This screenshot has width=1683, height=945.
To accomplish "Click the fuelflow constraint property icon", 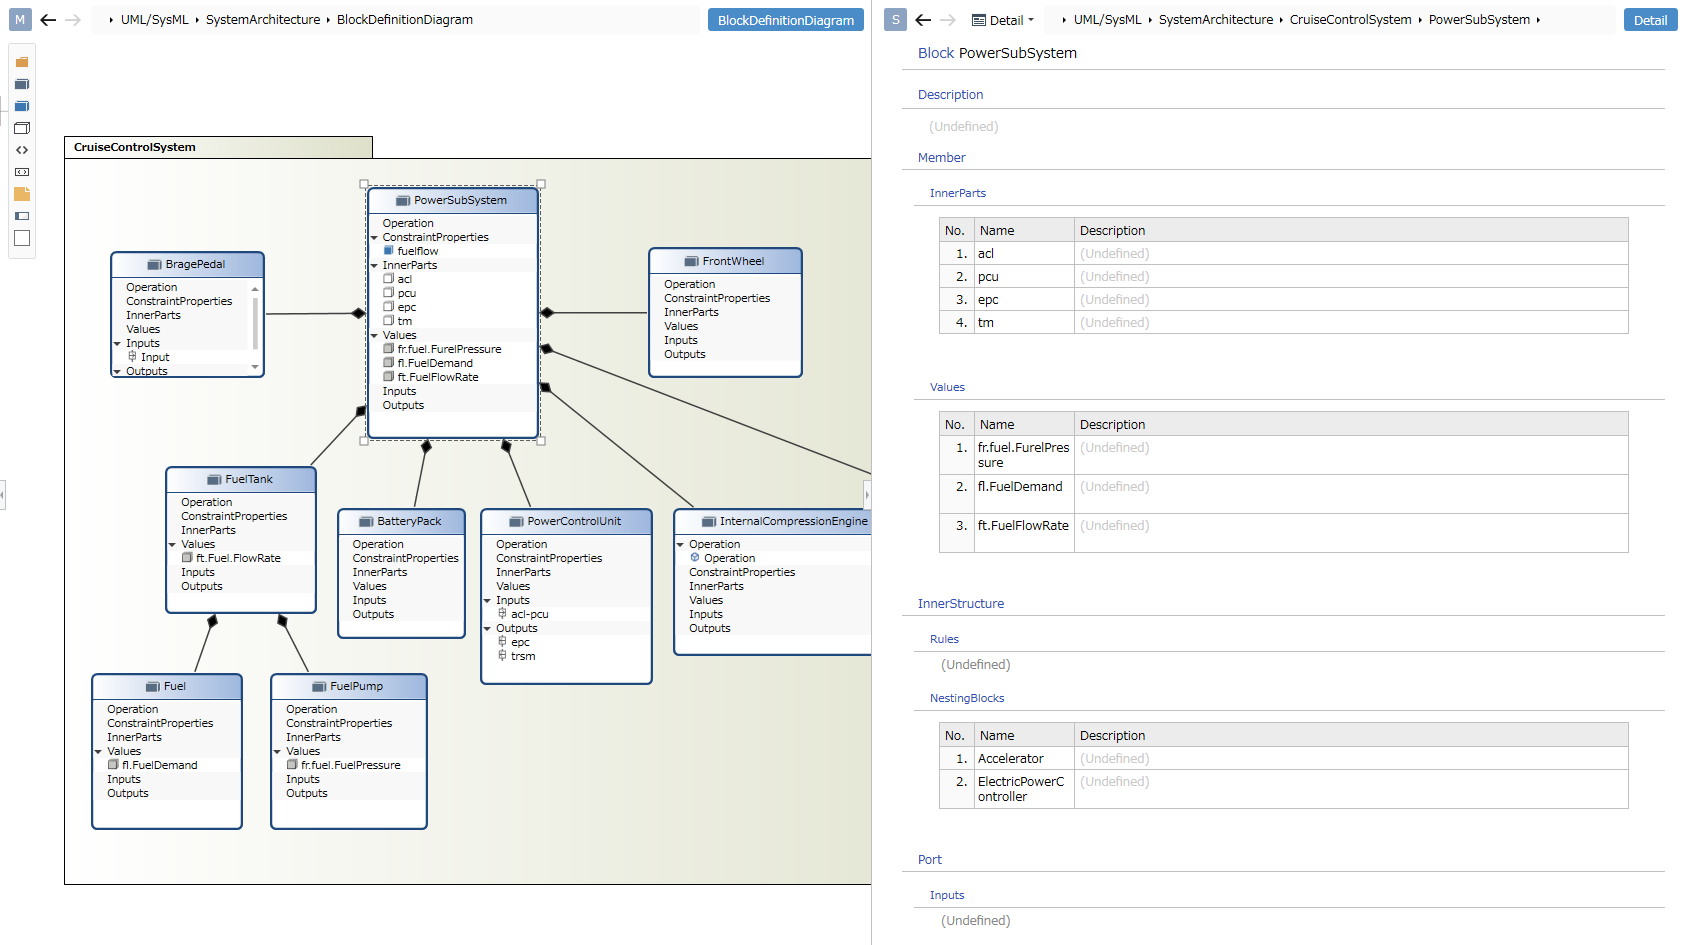I will [x=389, y=251].
